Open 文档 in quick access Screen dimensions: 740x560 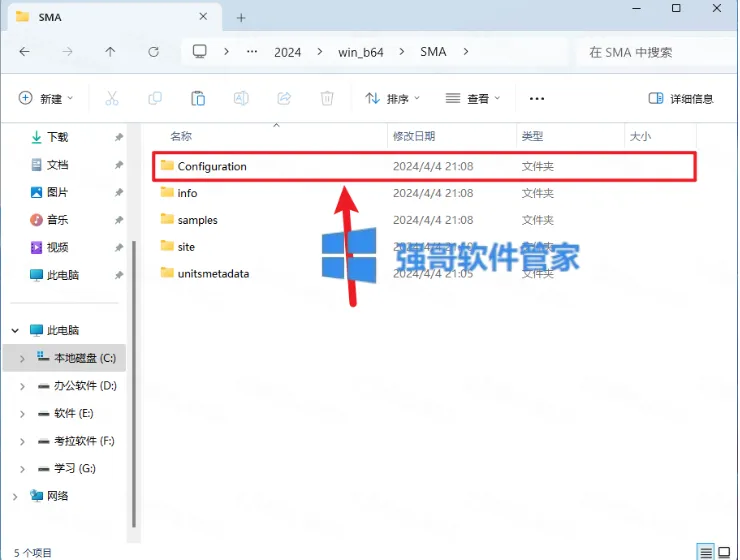click(x=50, y=165)
